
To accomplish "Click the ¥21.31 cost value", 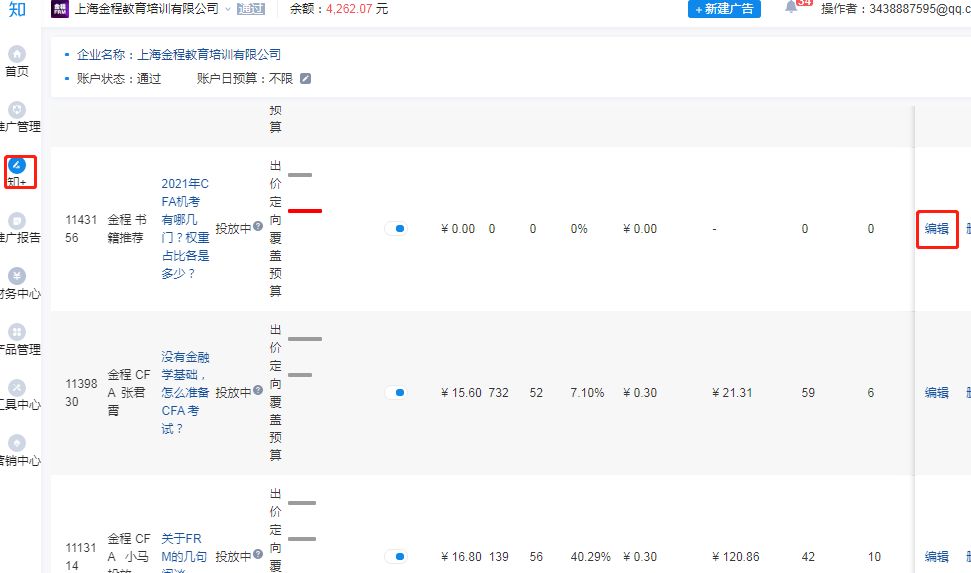I will pyautogui.click(x=732, y=393).
